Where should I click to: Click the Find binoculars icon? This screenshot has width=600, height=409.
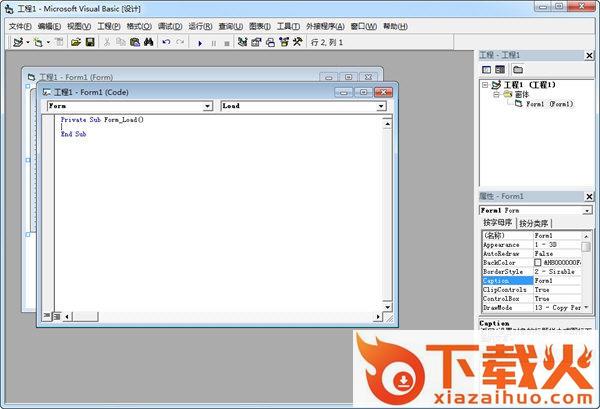point(148,42)
